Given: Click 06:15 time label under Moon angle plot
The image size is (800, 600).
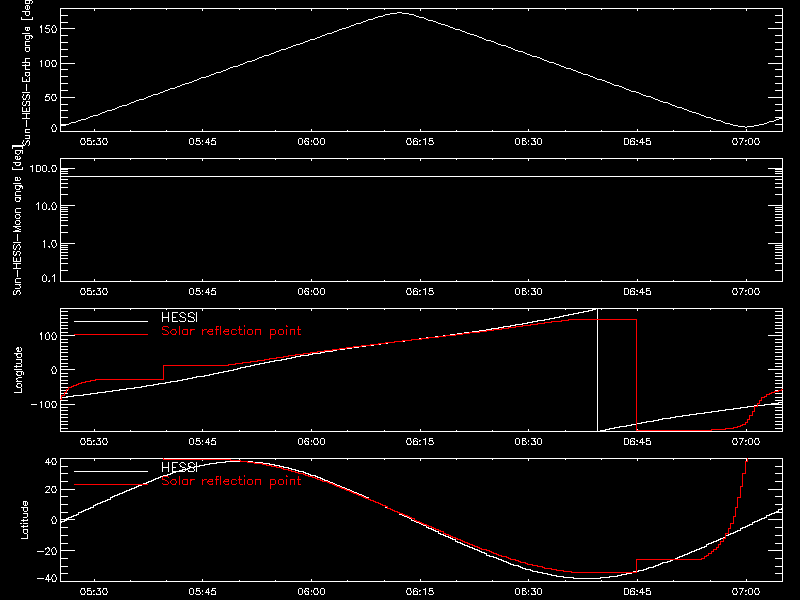Looking at the screenshot, I should click(420, 292).
